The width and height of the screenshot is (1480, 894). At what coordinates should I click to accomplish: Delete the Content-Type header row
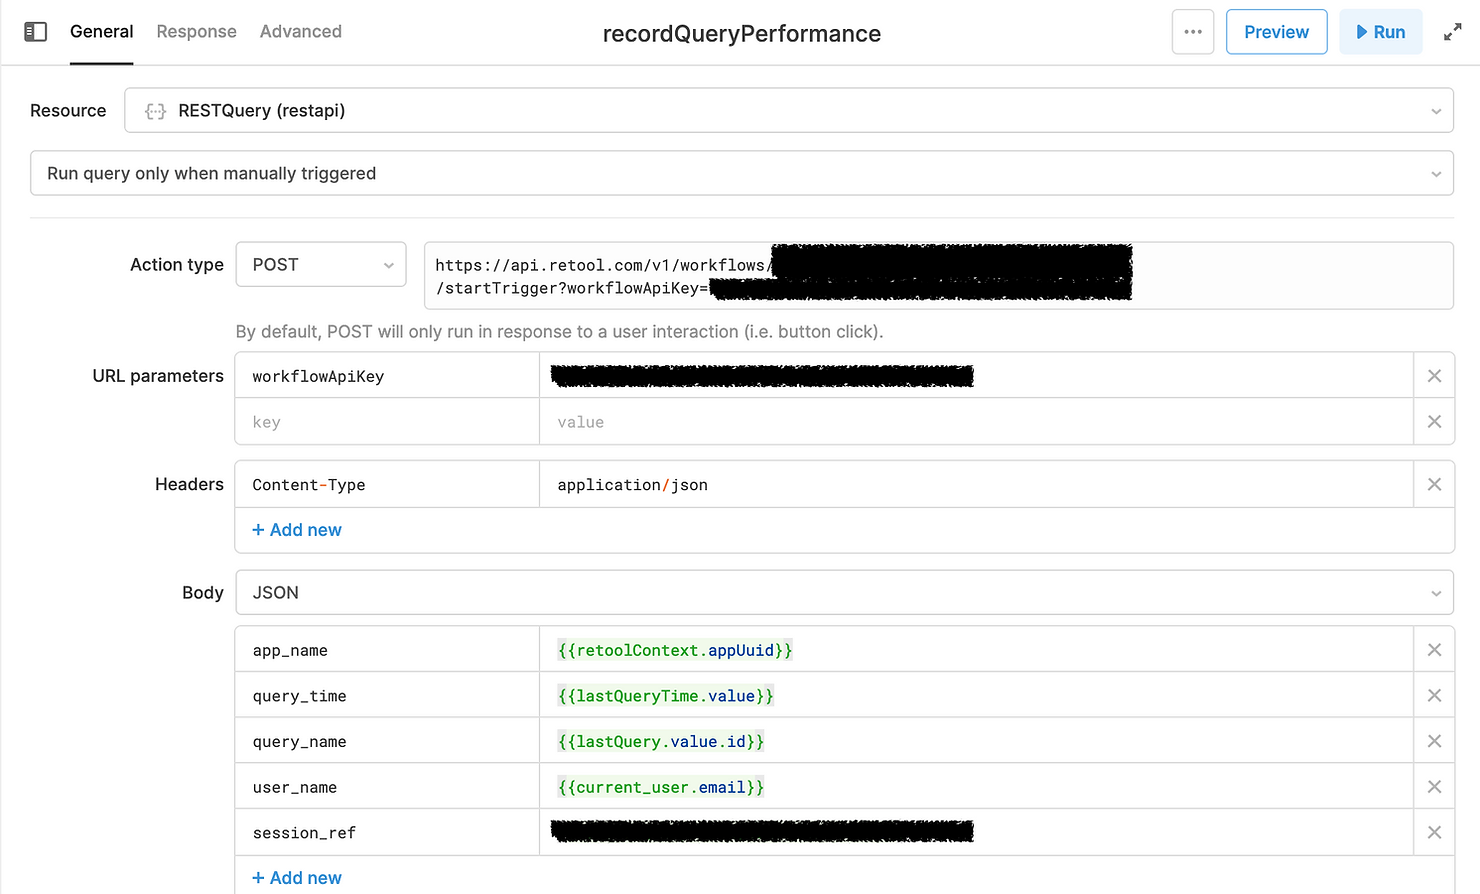click(x=1434, y=484)
